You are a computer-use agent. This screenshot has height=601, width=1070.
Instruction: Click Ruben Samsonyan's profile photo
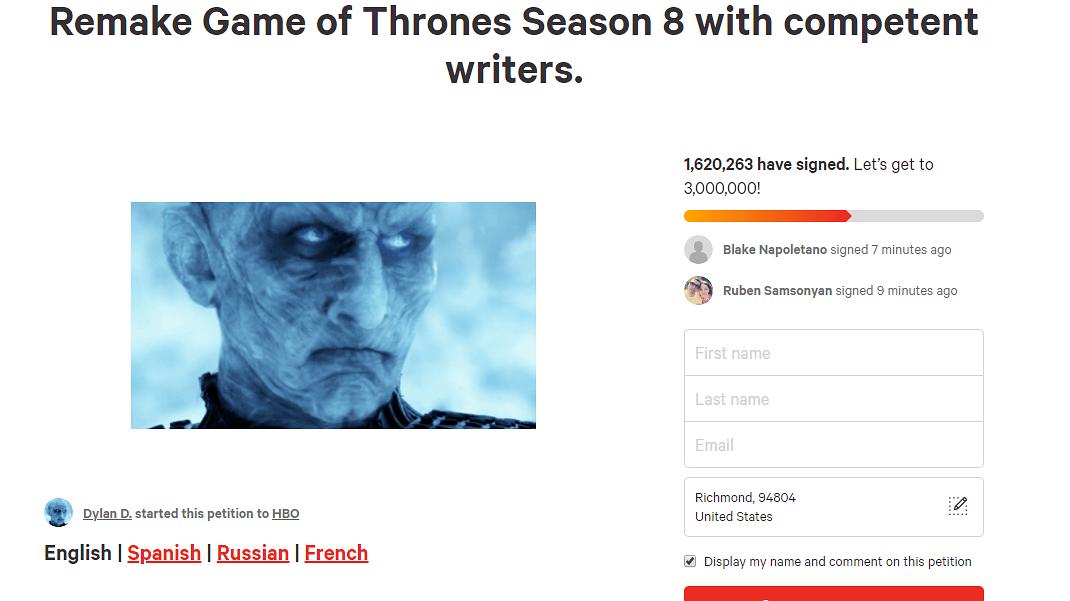pos(698,291)
